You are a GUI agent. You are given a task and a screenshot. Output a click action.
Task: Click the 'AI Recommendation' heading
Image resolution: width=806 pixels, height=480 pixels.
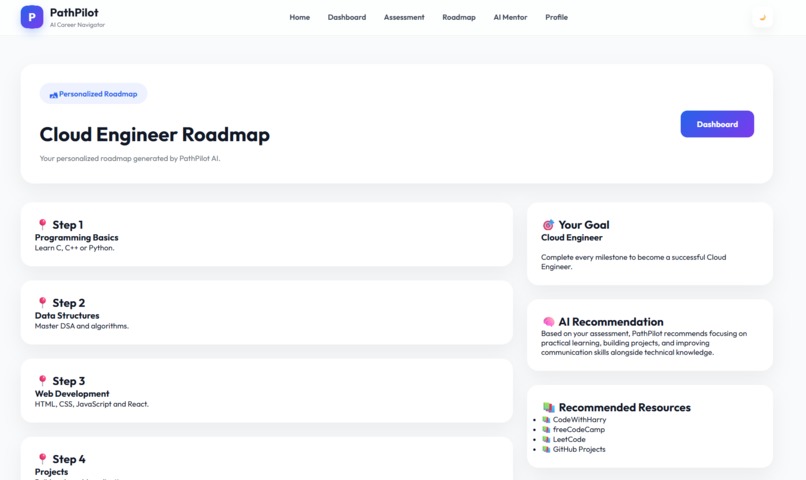coord(611,322)
